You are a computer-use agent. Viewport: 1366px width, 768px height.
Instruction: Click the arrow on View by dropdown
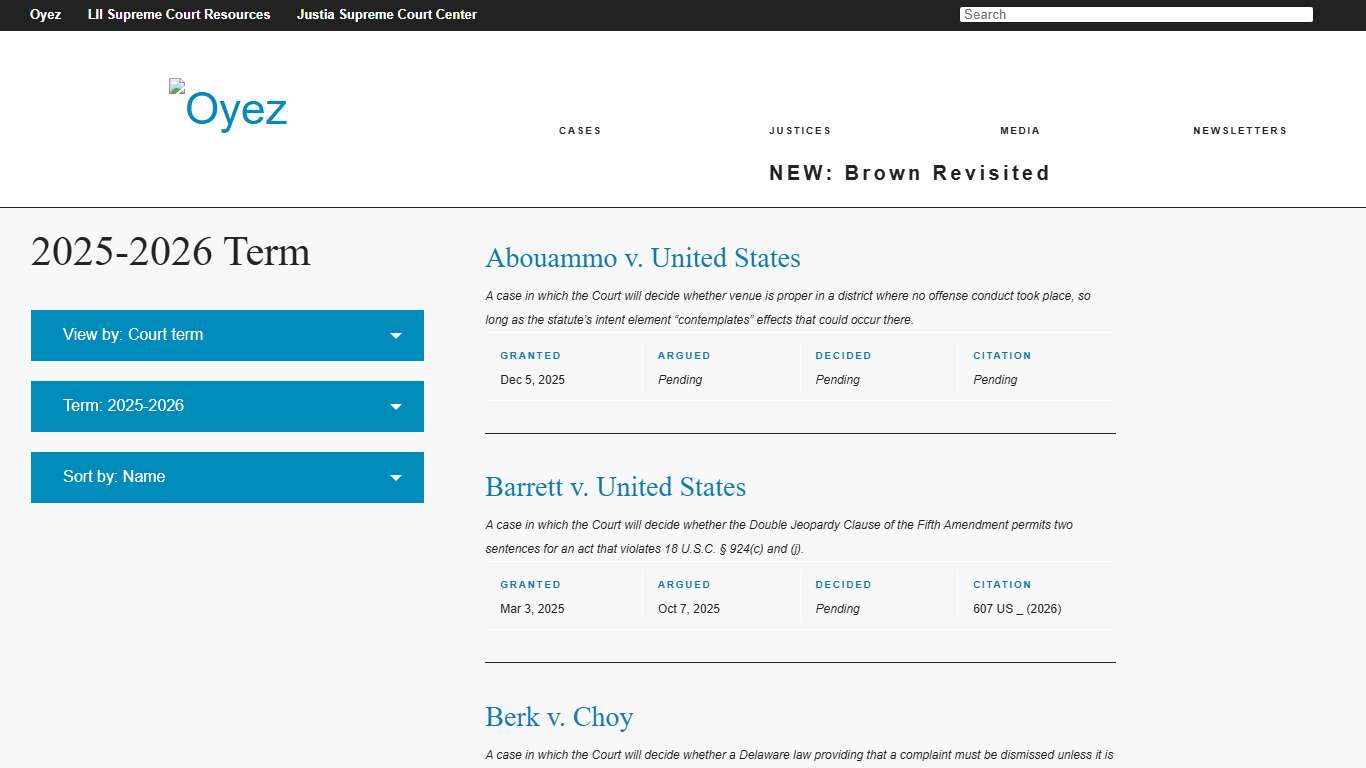(x=396, y=336)
